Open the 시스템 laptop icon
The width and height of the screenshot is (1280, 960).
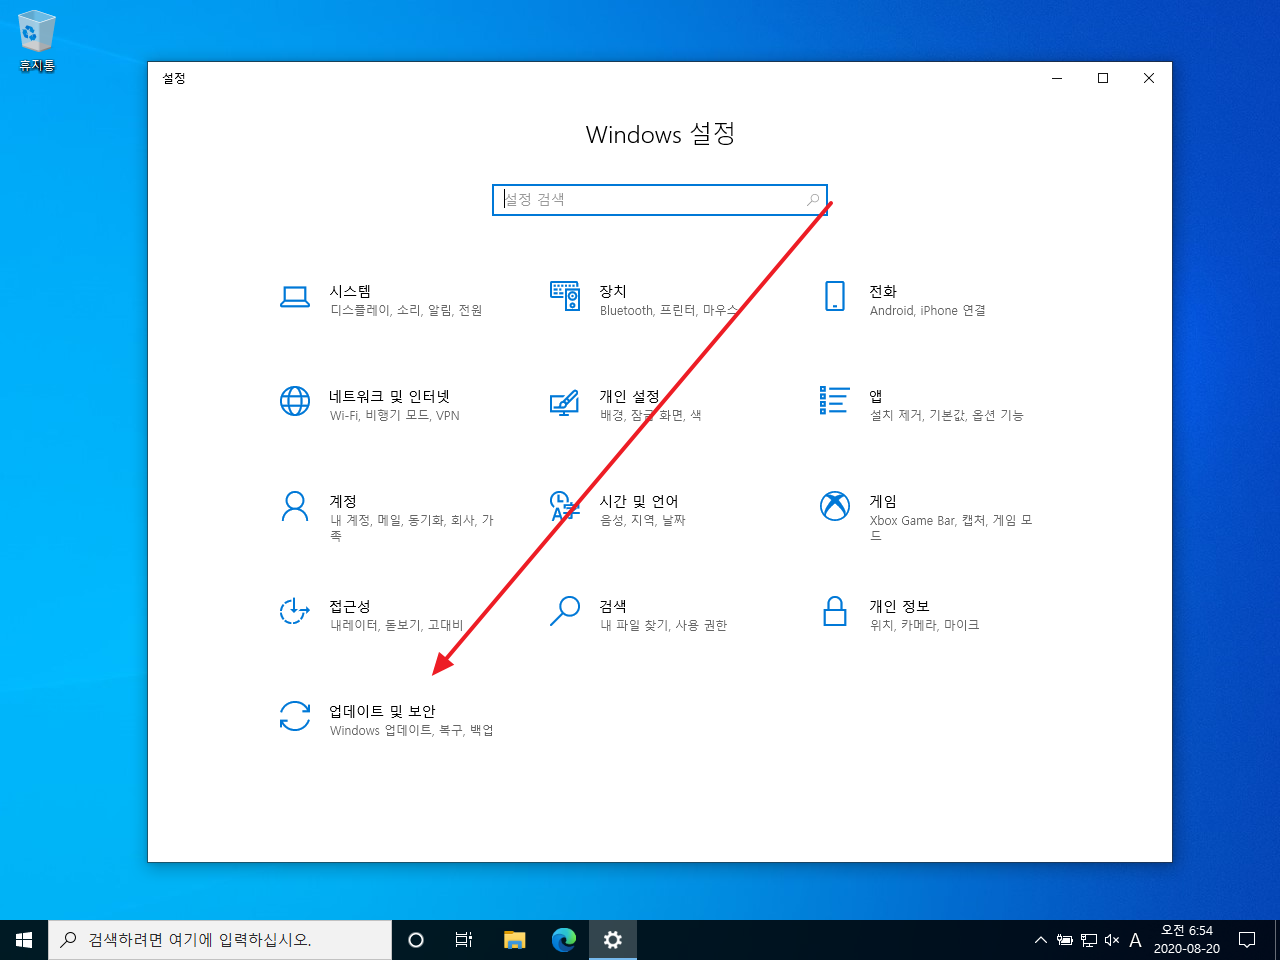point(295,297)
